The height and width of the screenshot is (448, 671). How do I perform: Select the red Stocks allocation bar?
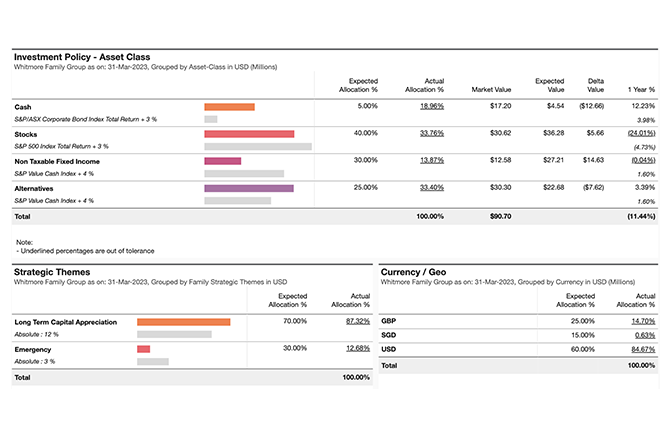pyautogui.click(x=249, y=133)
